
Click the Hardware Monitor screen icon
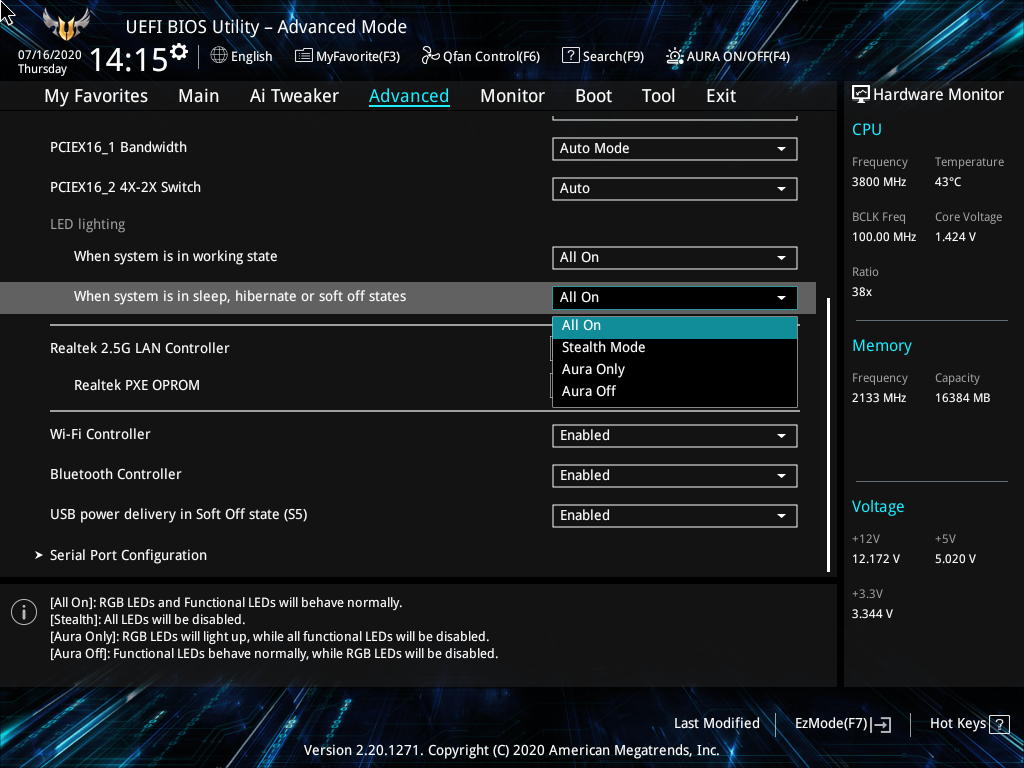[861, 94]
